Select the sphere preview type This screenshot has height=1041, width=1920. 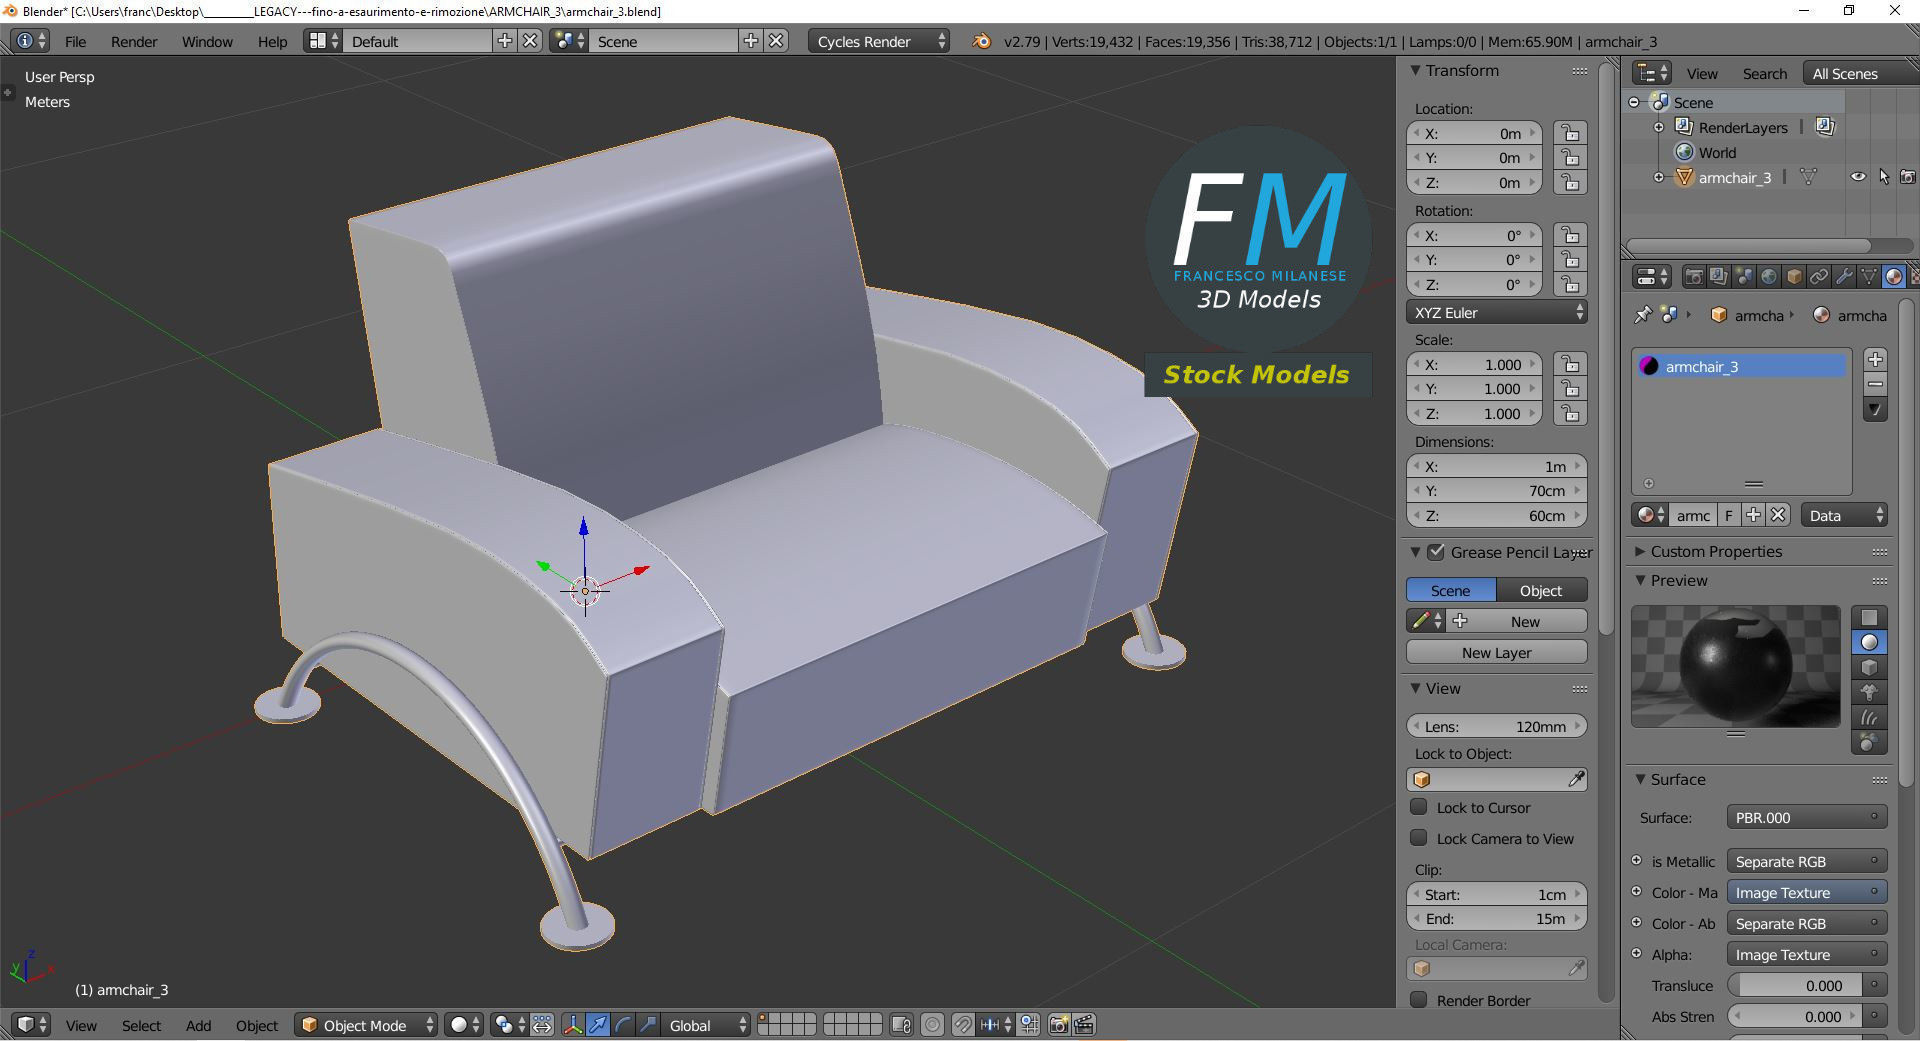pyautogui.click(x=1869, y=642)
